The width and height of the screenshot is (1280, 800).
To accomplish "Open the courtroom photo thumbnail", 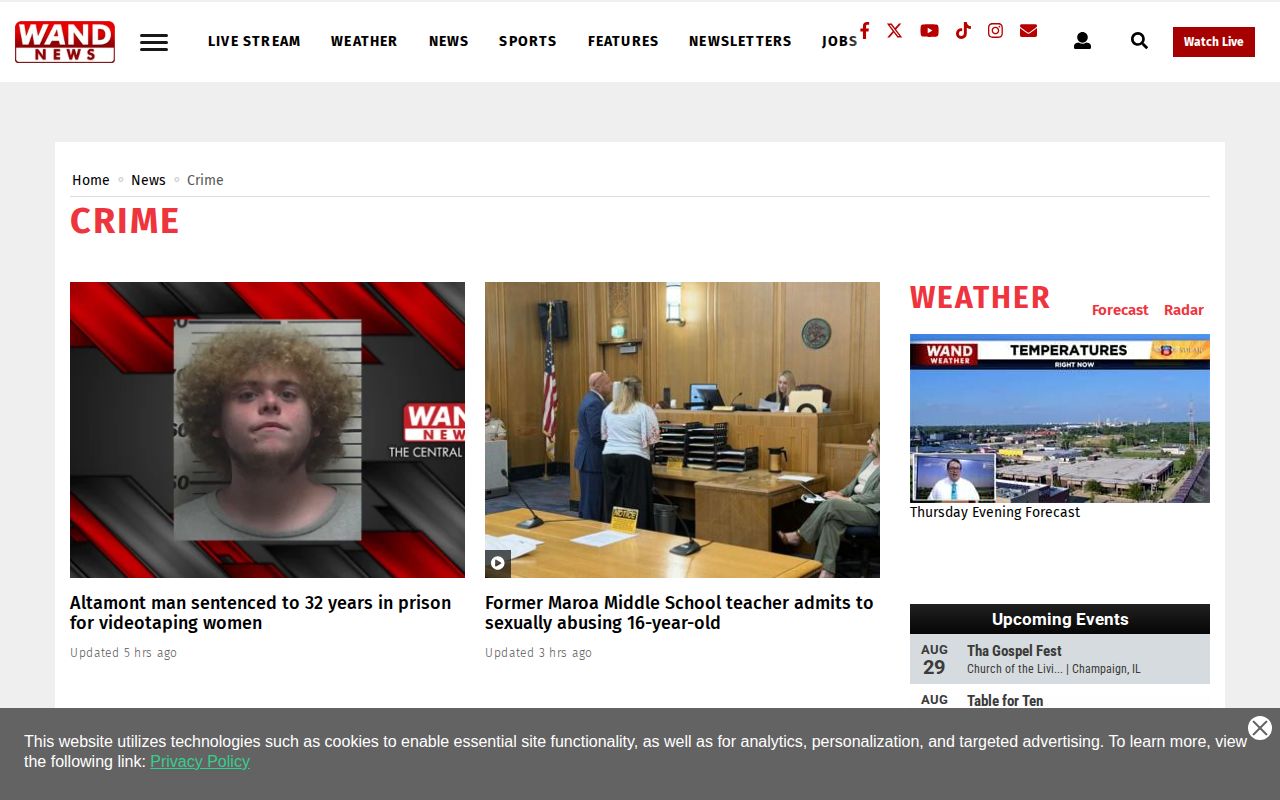I will (x=682, y=430).
